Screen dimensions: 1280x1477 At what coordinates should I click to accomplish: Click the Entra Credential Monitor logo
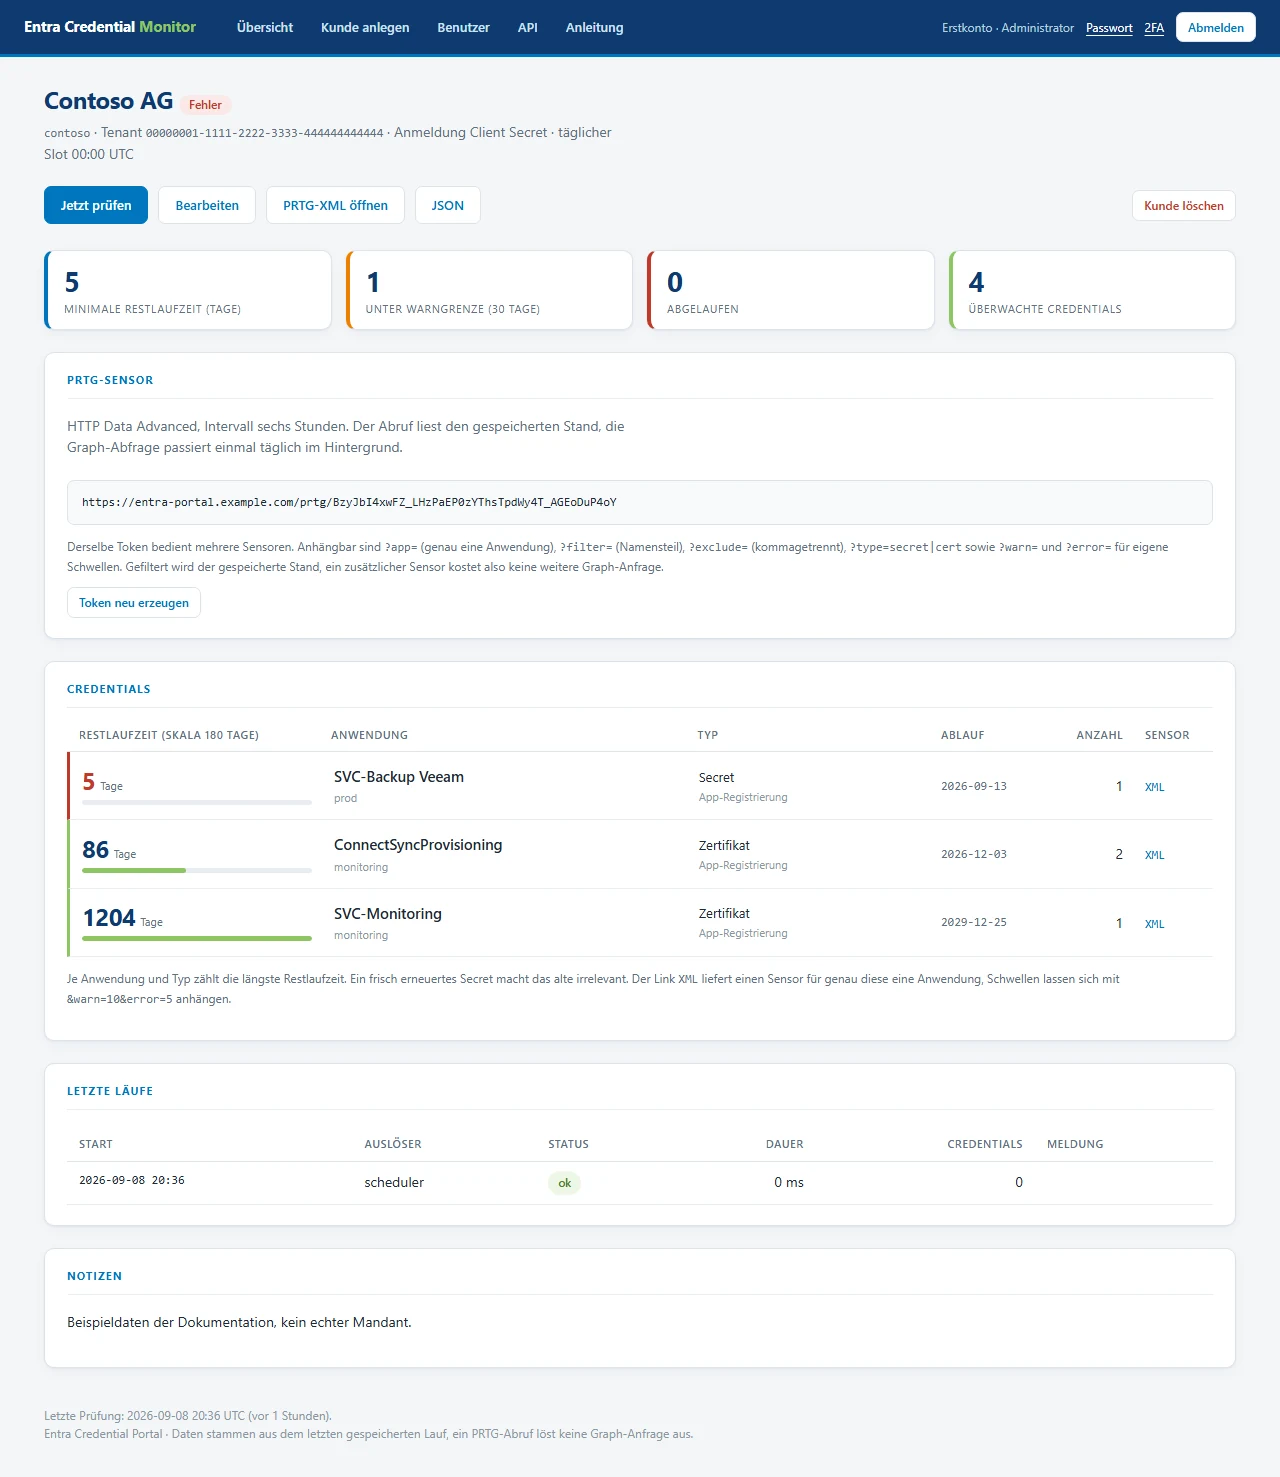tap(110, 27)
